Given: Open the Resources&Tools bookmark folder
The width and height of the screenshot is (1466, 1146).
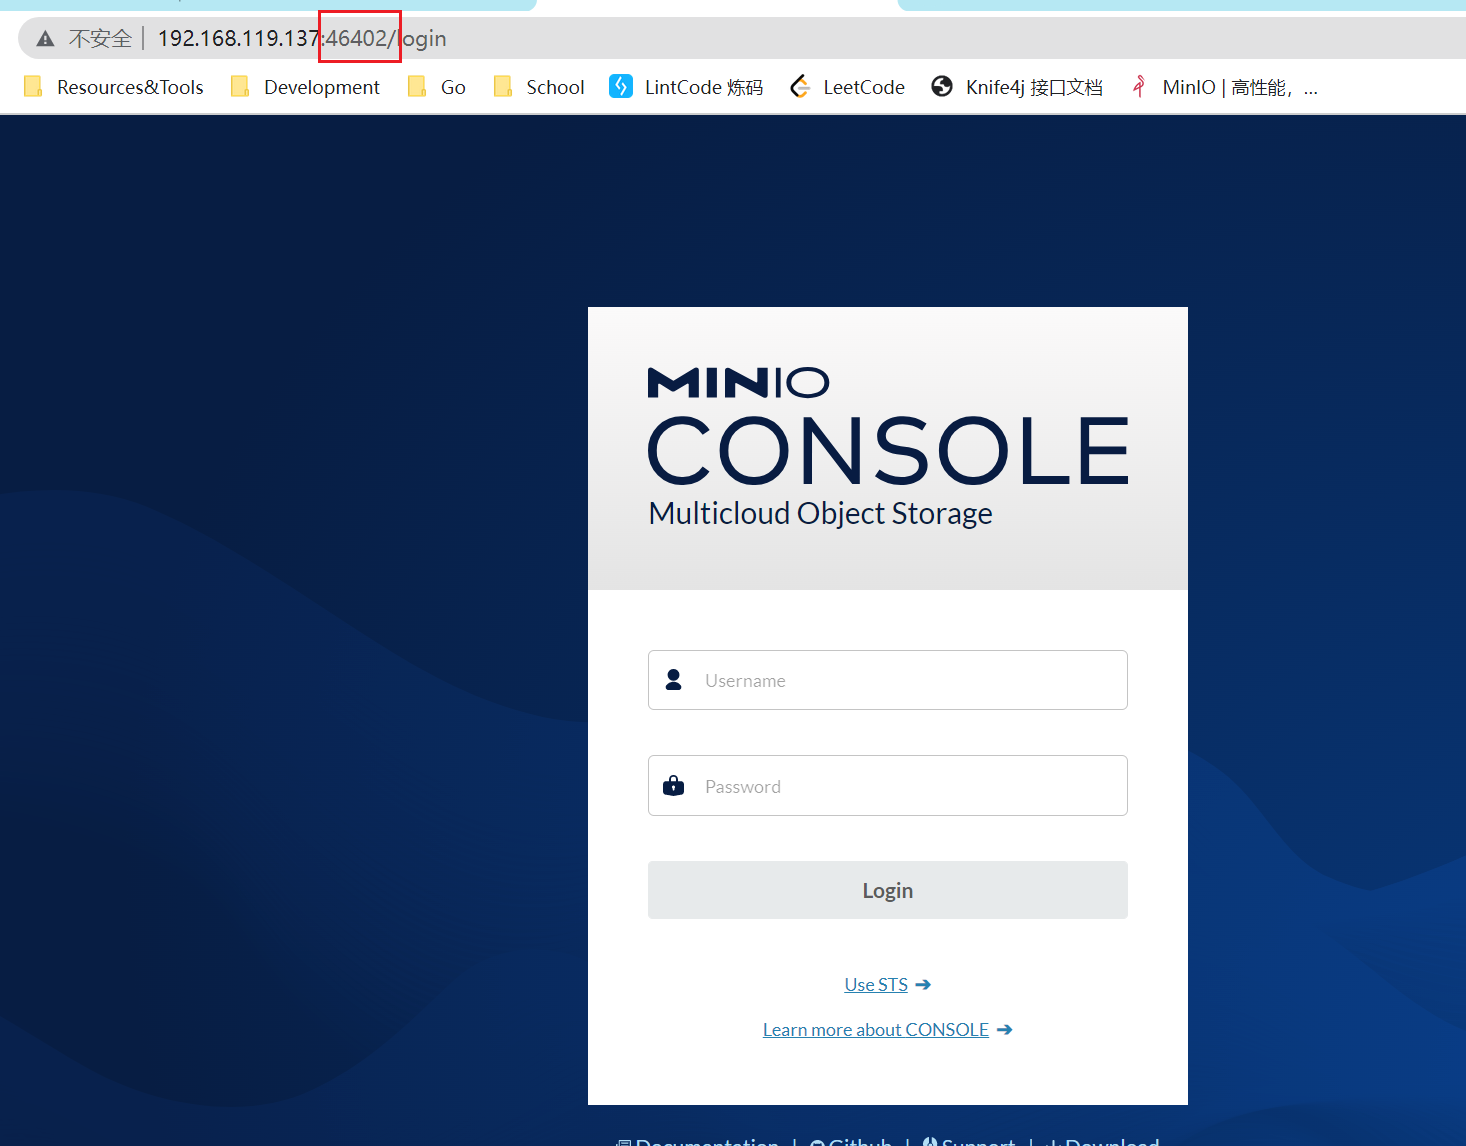Looking at the screenshot, I should click(x=114, y=87).
